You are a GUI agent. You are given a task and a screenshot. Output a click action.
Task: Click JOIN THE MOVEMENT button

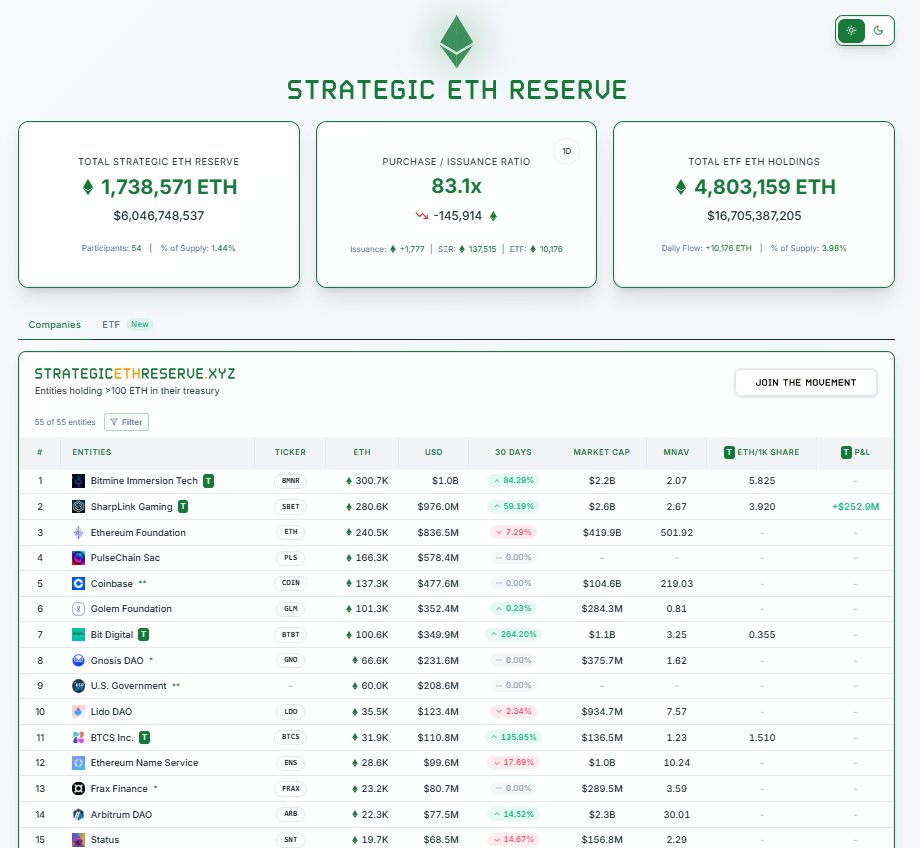806,383
